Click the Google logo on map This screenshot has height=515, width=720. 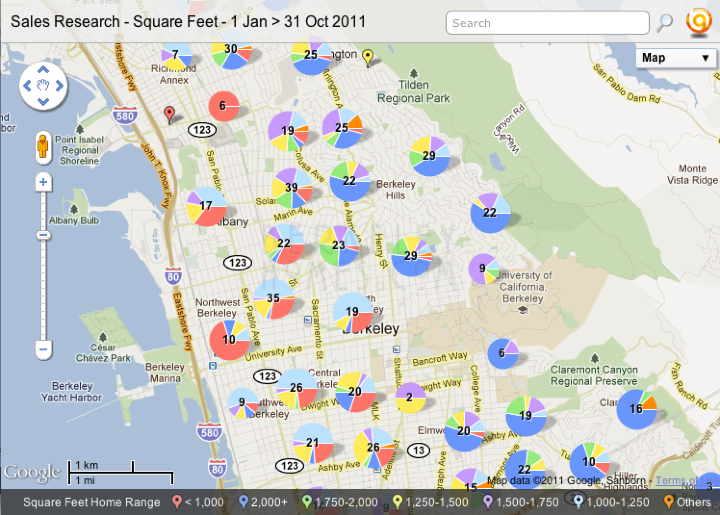pyautogui.click(x=32, y=472)
